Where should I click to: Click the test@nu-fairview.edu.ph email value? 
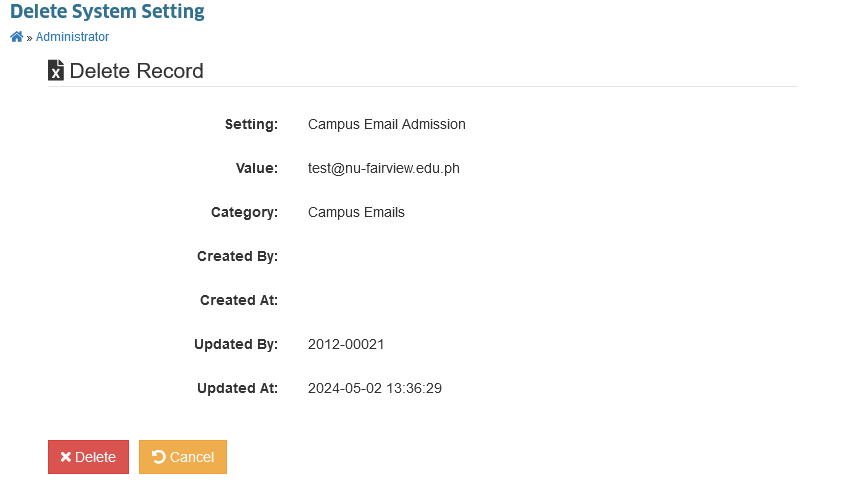click(x=384, y=168)
